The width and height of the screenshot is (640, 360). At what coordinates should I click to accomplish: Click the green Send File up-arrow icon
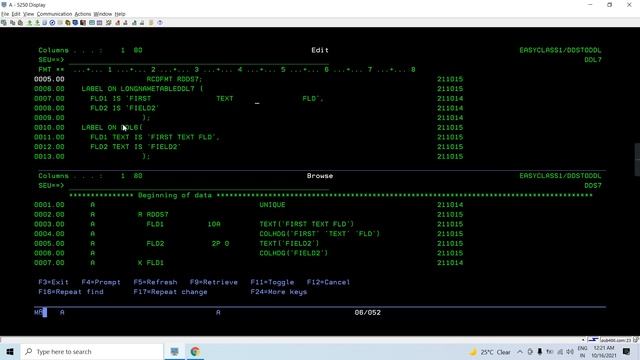click(29, 22)
